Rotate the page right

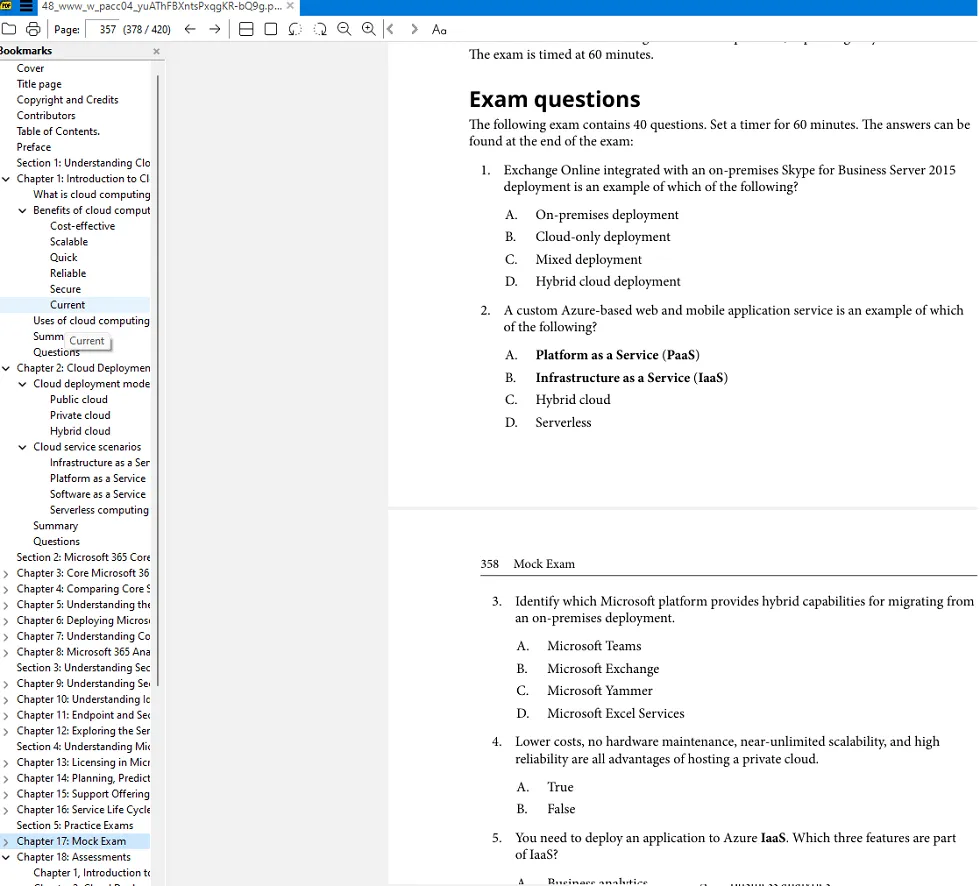tap(319, 29)
